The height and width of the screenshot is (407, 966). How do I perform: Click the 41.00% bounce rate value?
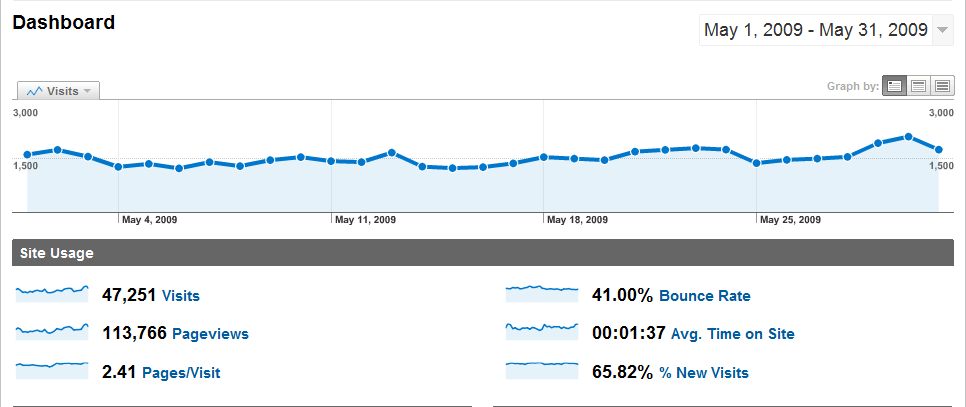(622, 295)
